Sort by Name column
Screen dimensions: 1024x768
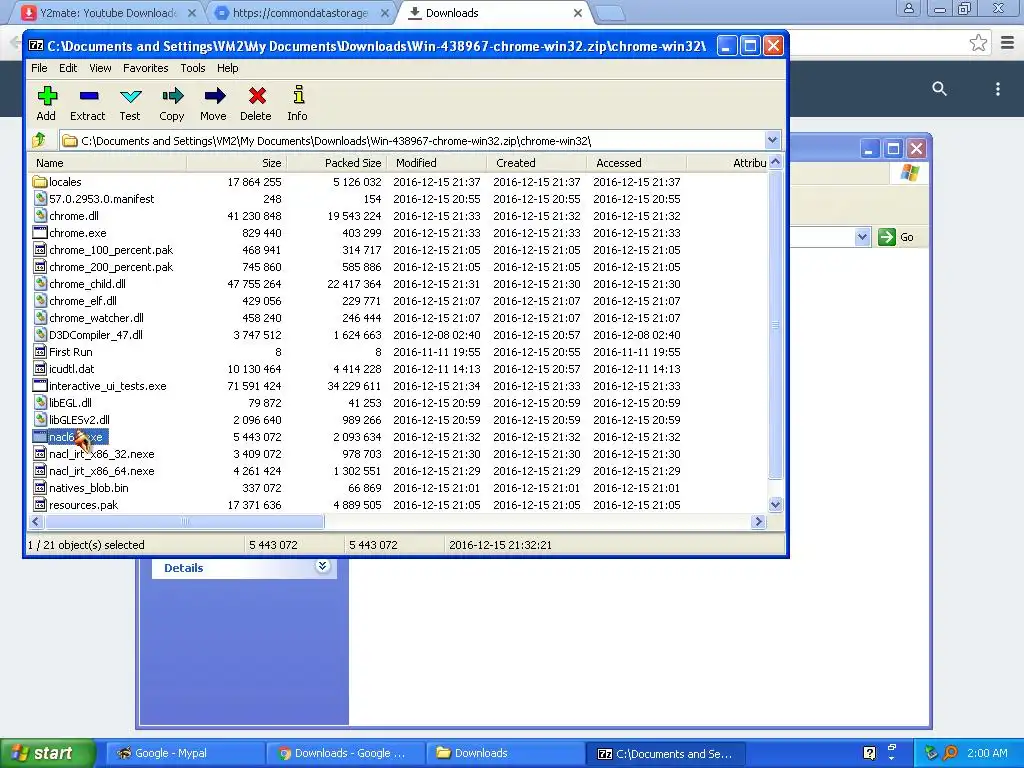pyautogui.click(x=107, y=163)
